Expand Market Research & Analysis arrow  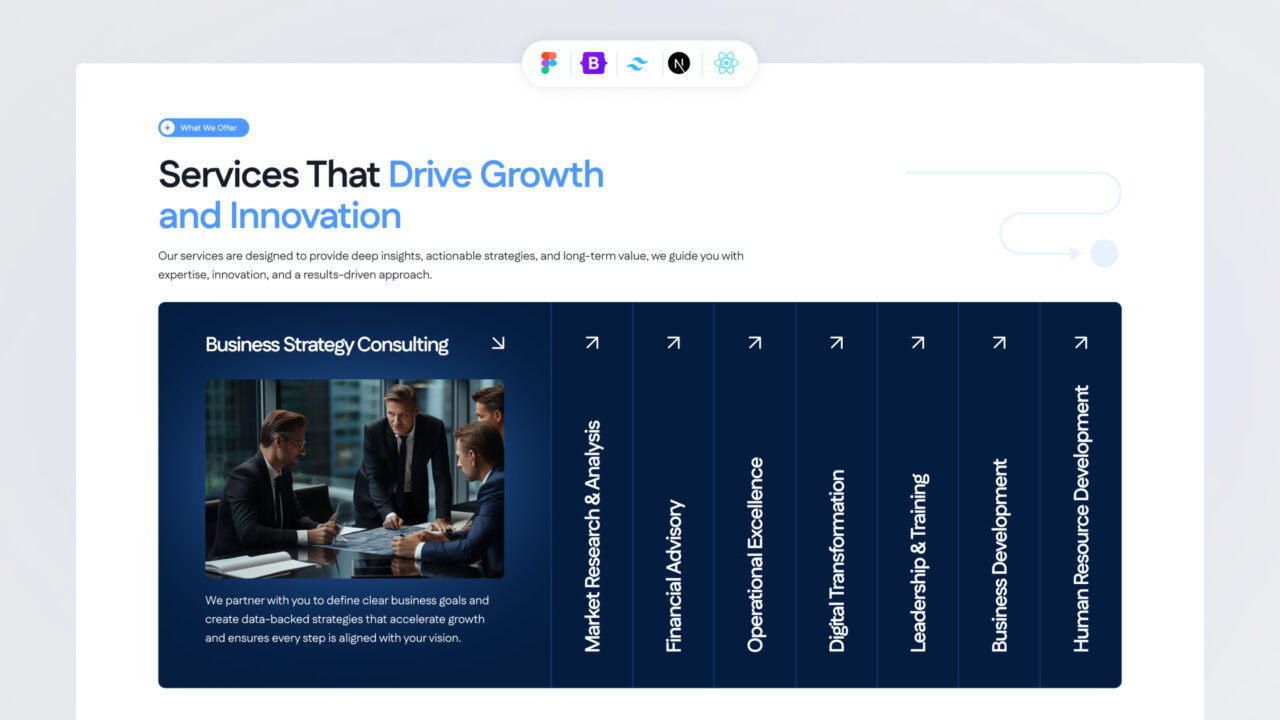(x=592, y=342)
